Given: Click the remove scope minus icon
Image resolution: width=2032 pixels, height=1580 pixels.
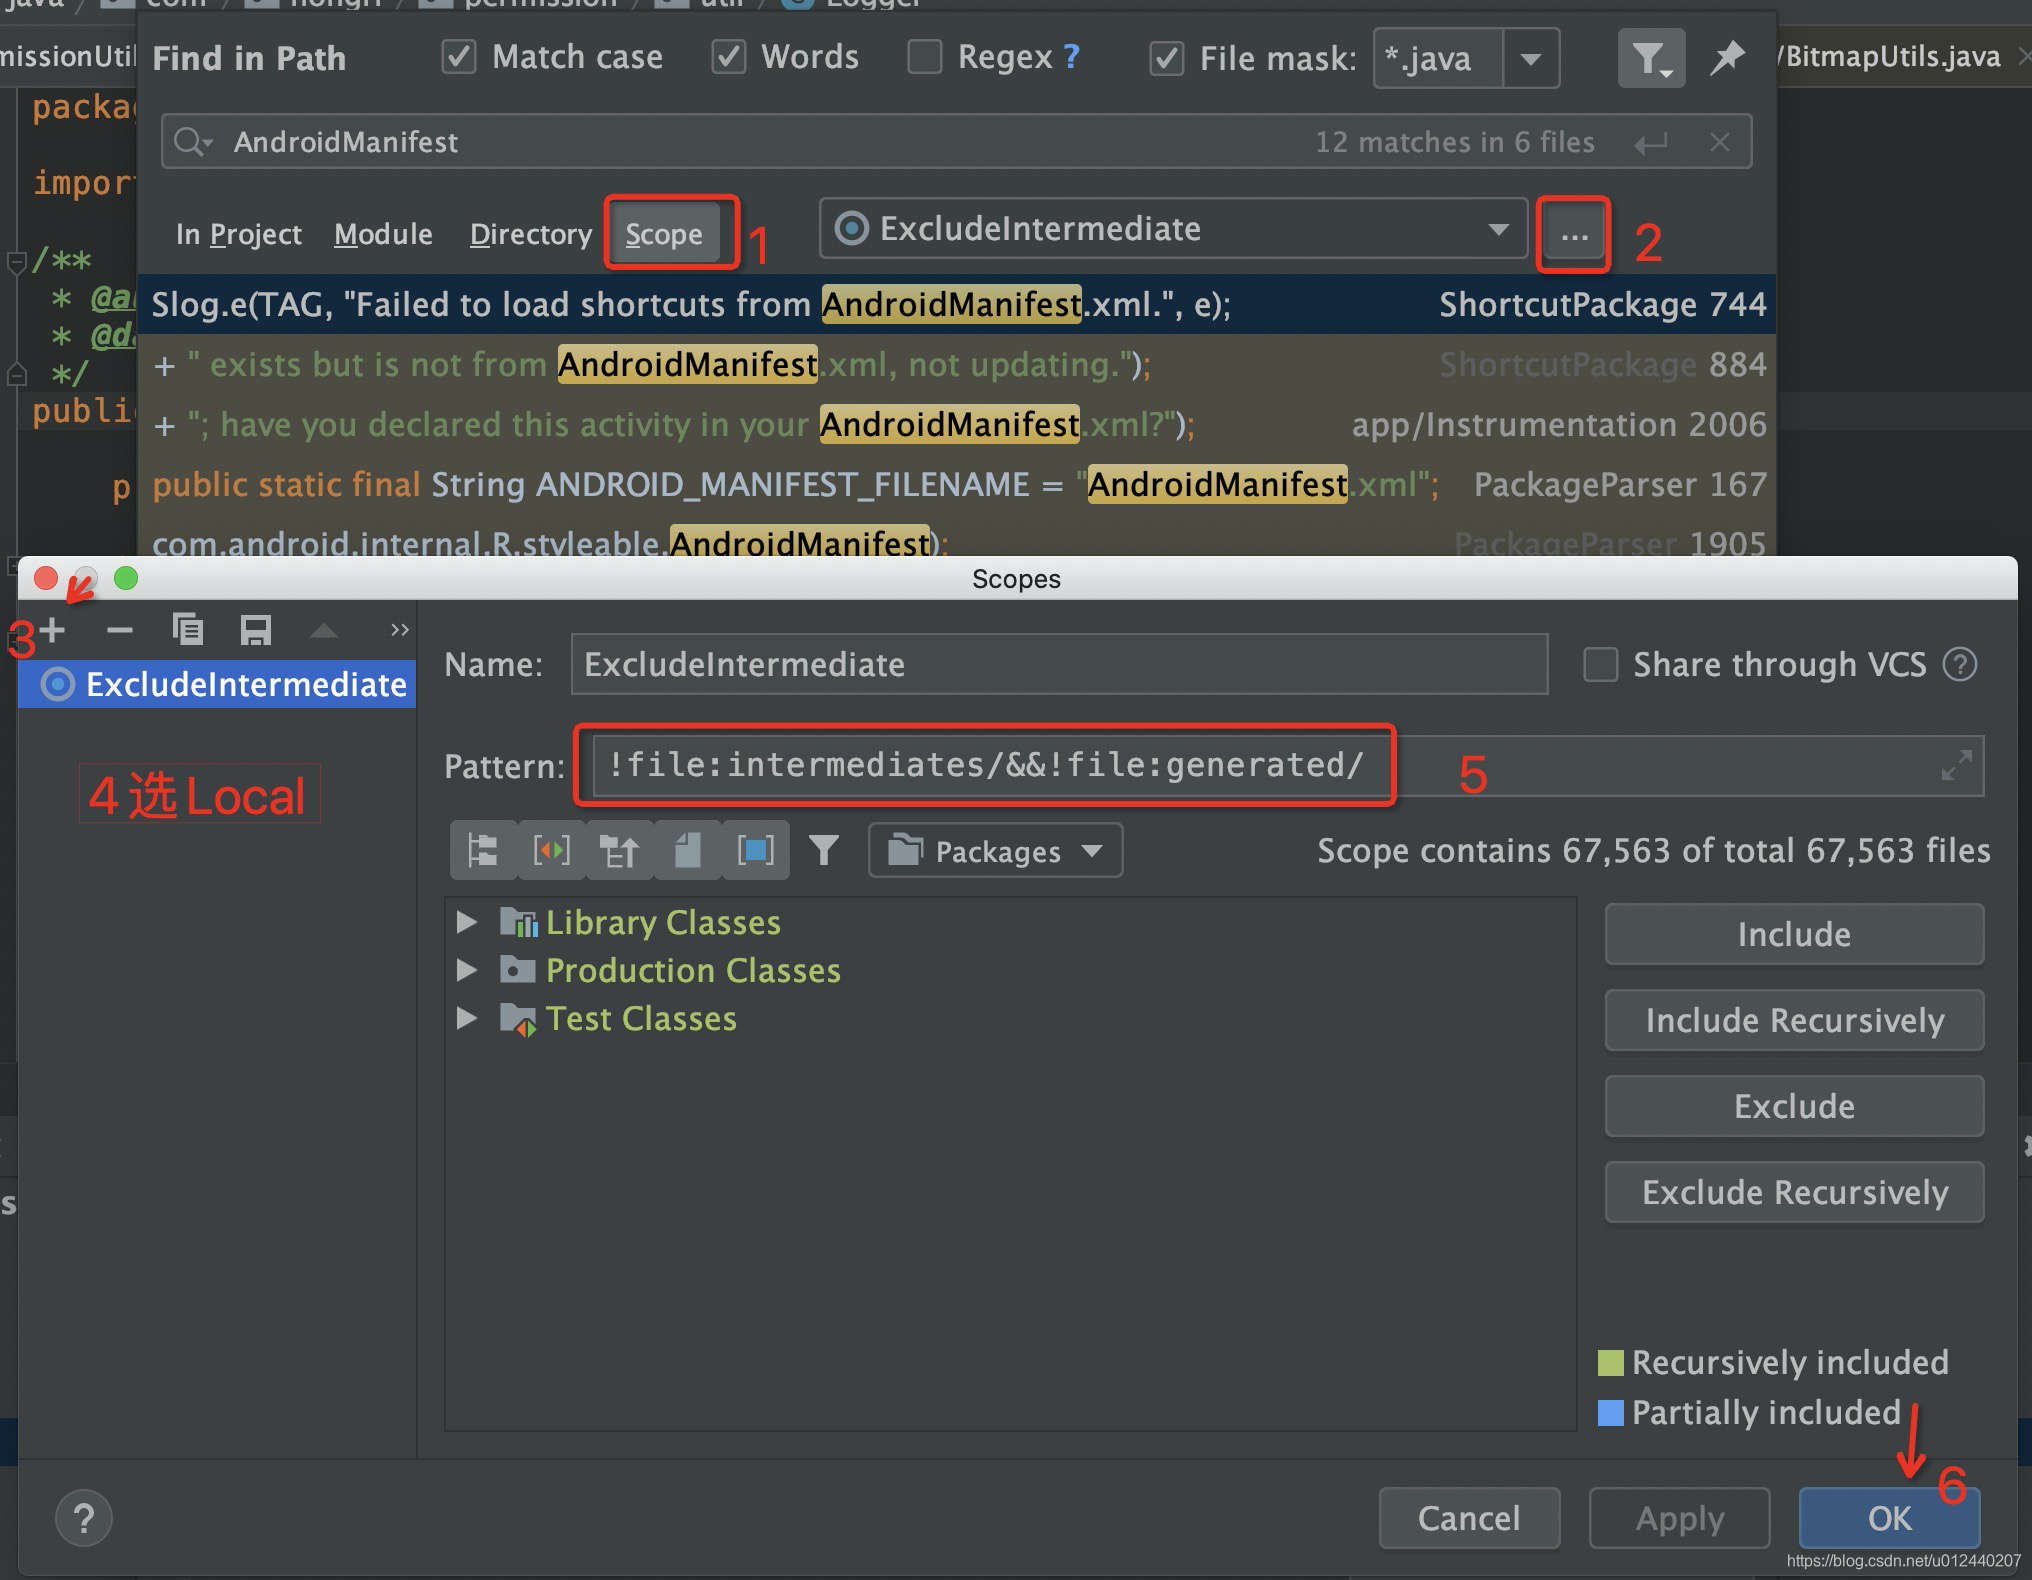Looking at the screenshot, I should pyautogui.click(x=119, y=630).
